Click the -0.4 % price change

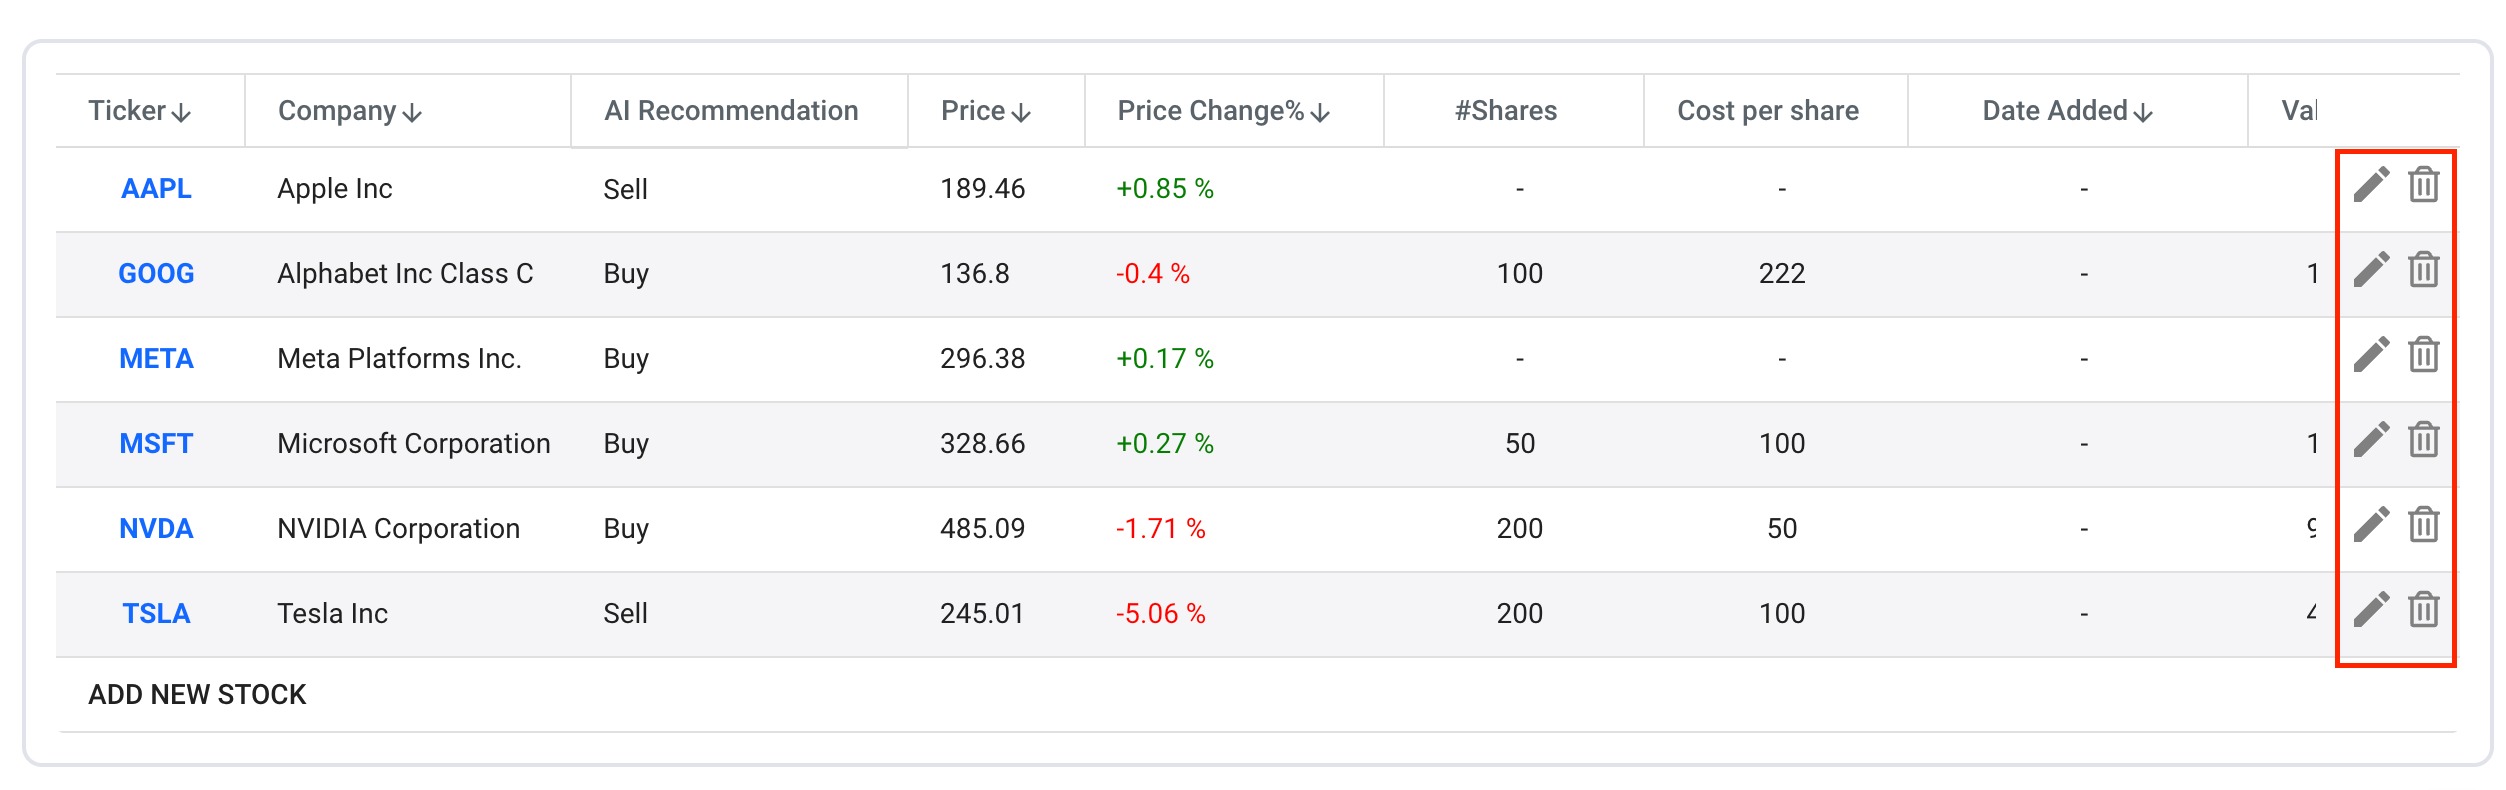coord(1153,274)
